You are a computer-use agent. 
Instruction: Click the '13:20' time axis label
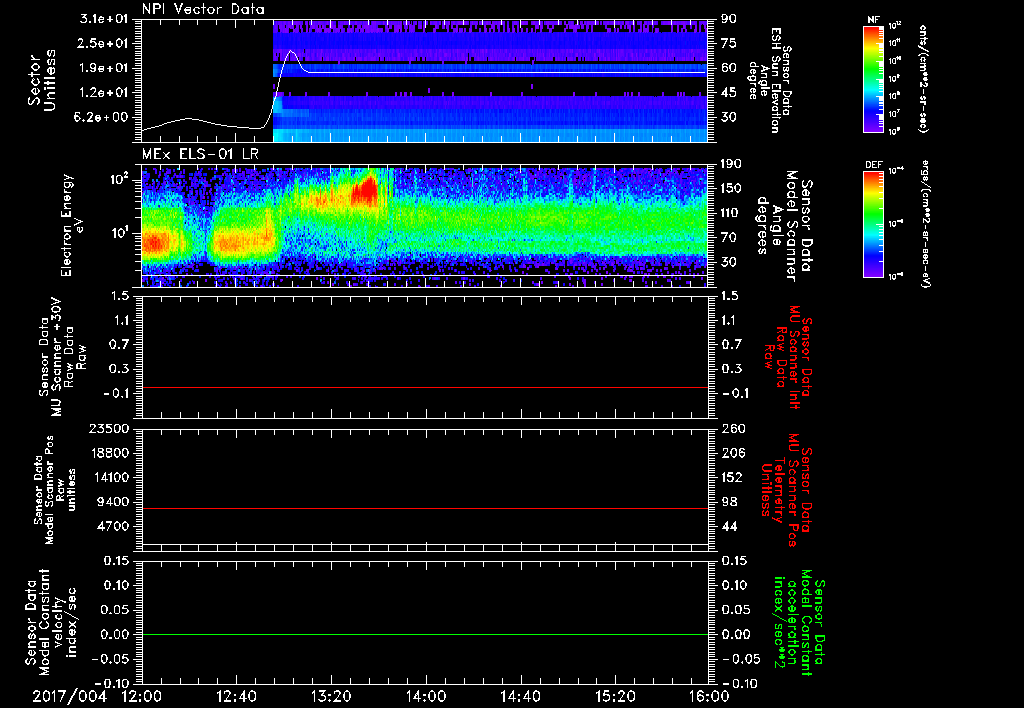tap(331, 696)
